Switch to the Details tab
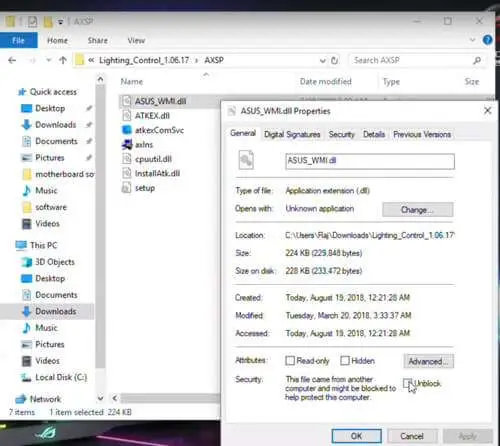The image size is (500, 446). (374, 134)
